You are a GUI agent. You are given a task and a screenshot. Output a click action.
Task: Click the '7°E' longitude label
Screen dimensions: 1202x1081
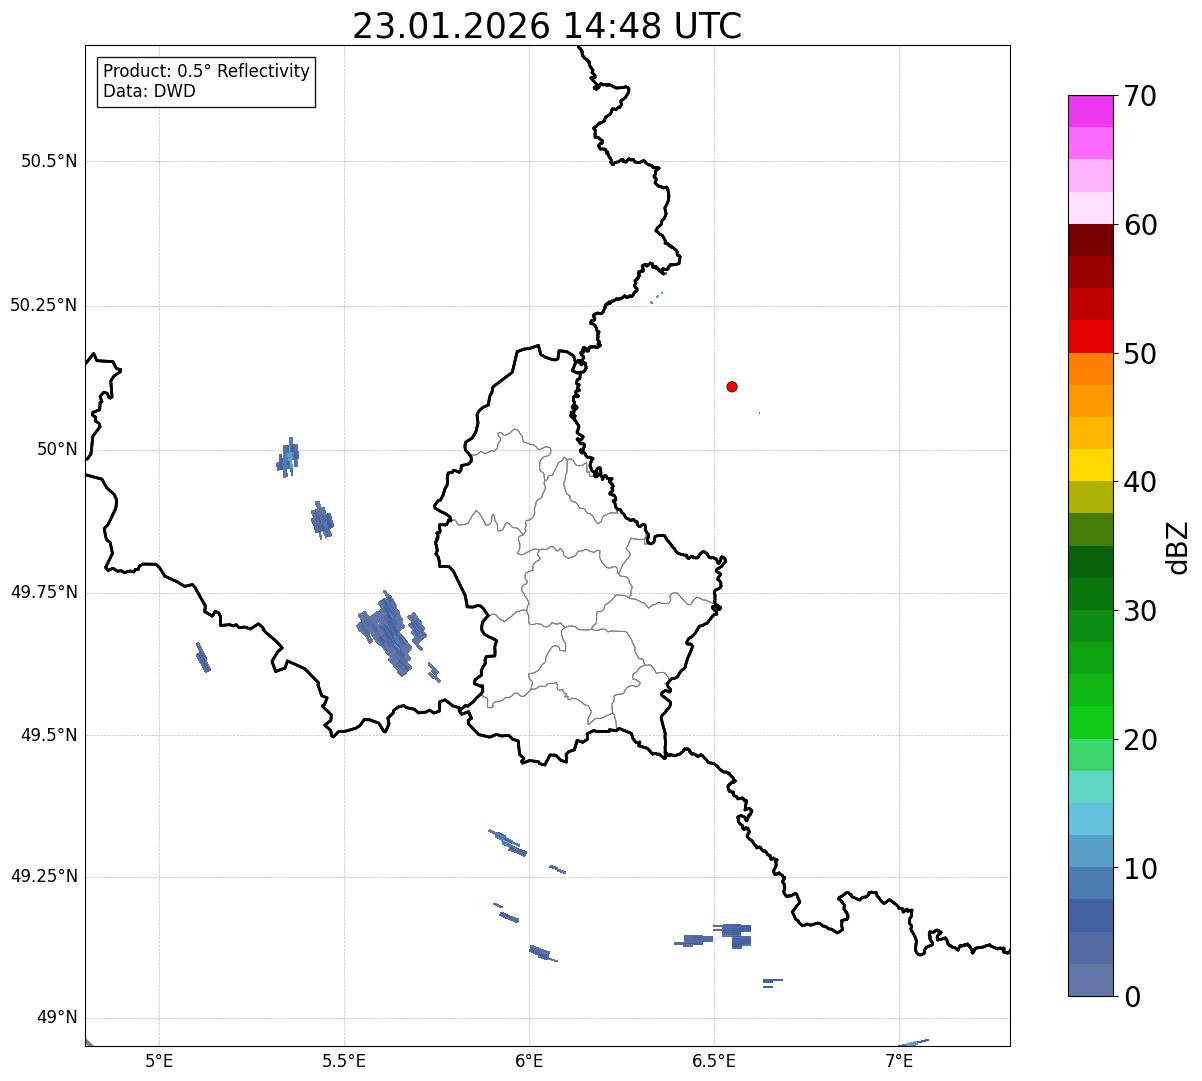[899, 1060]
